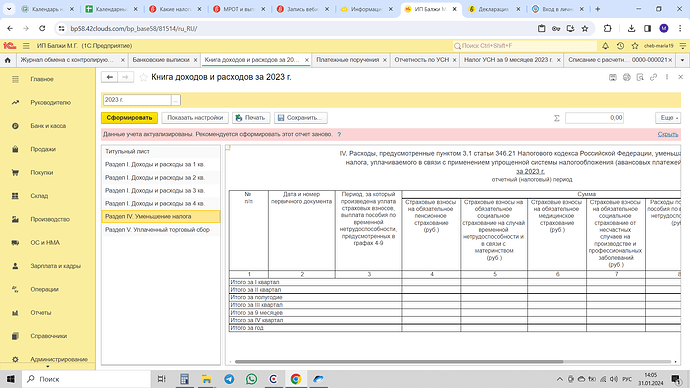Go forward with the right arrow button

pos(125,77)
